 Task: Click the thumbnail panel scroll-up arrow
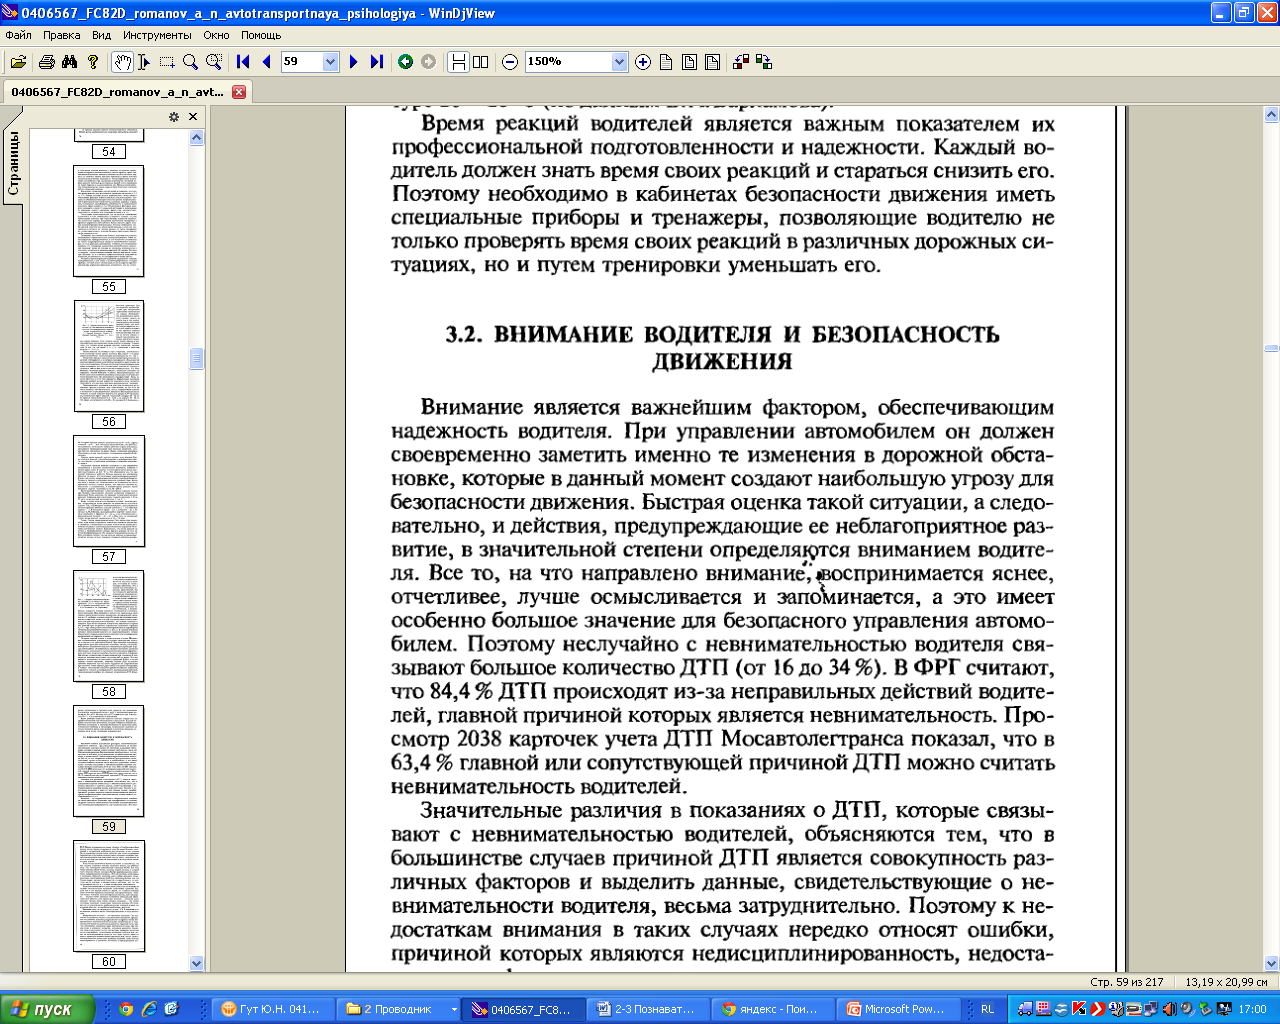pyautogui.click(x=196, y=137)
